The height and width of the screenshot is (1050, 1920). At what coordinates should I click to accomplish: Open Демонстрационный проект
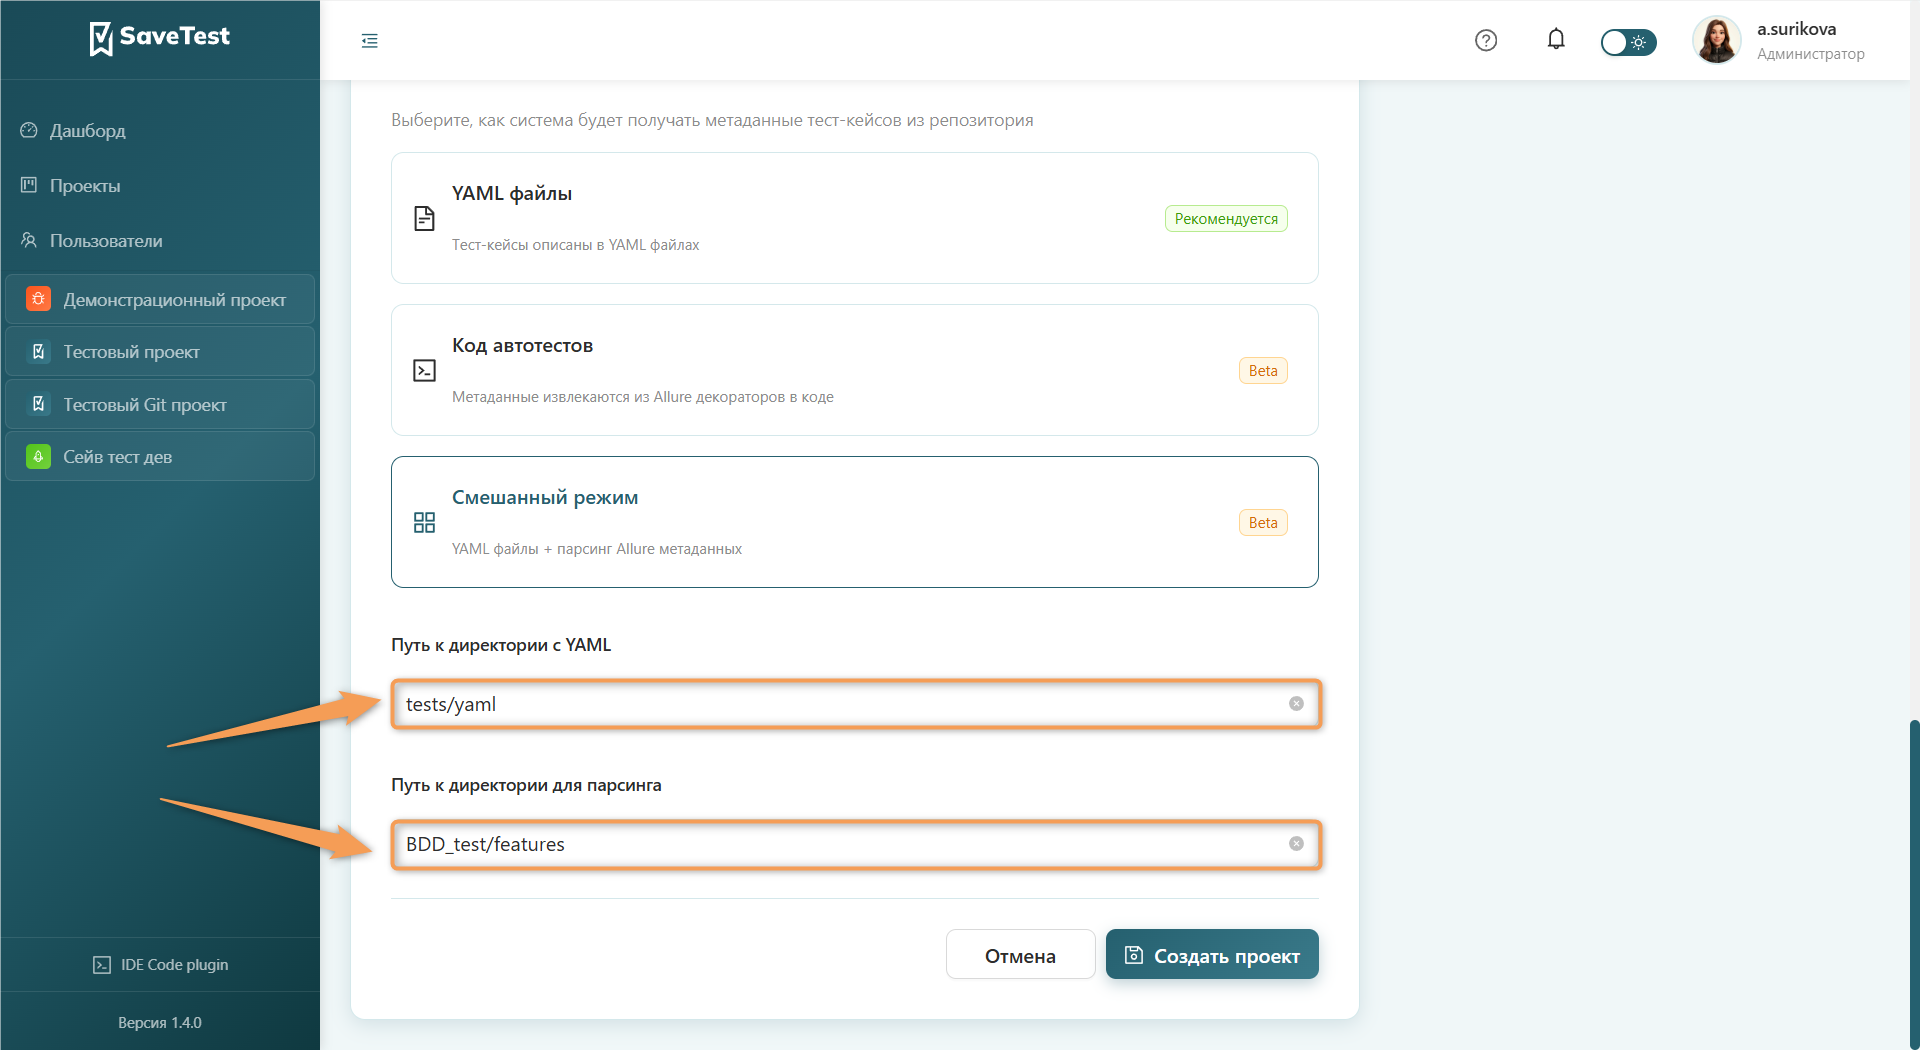(x=160, y=300)
